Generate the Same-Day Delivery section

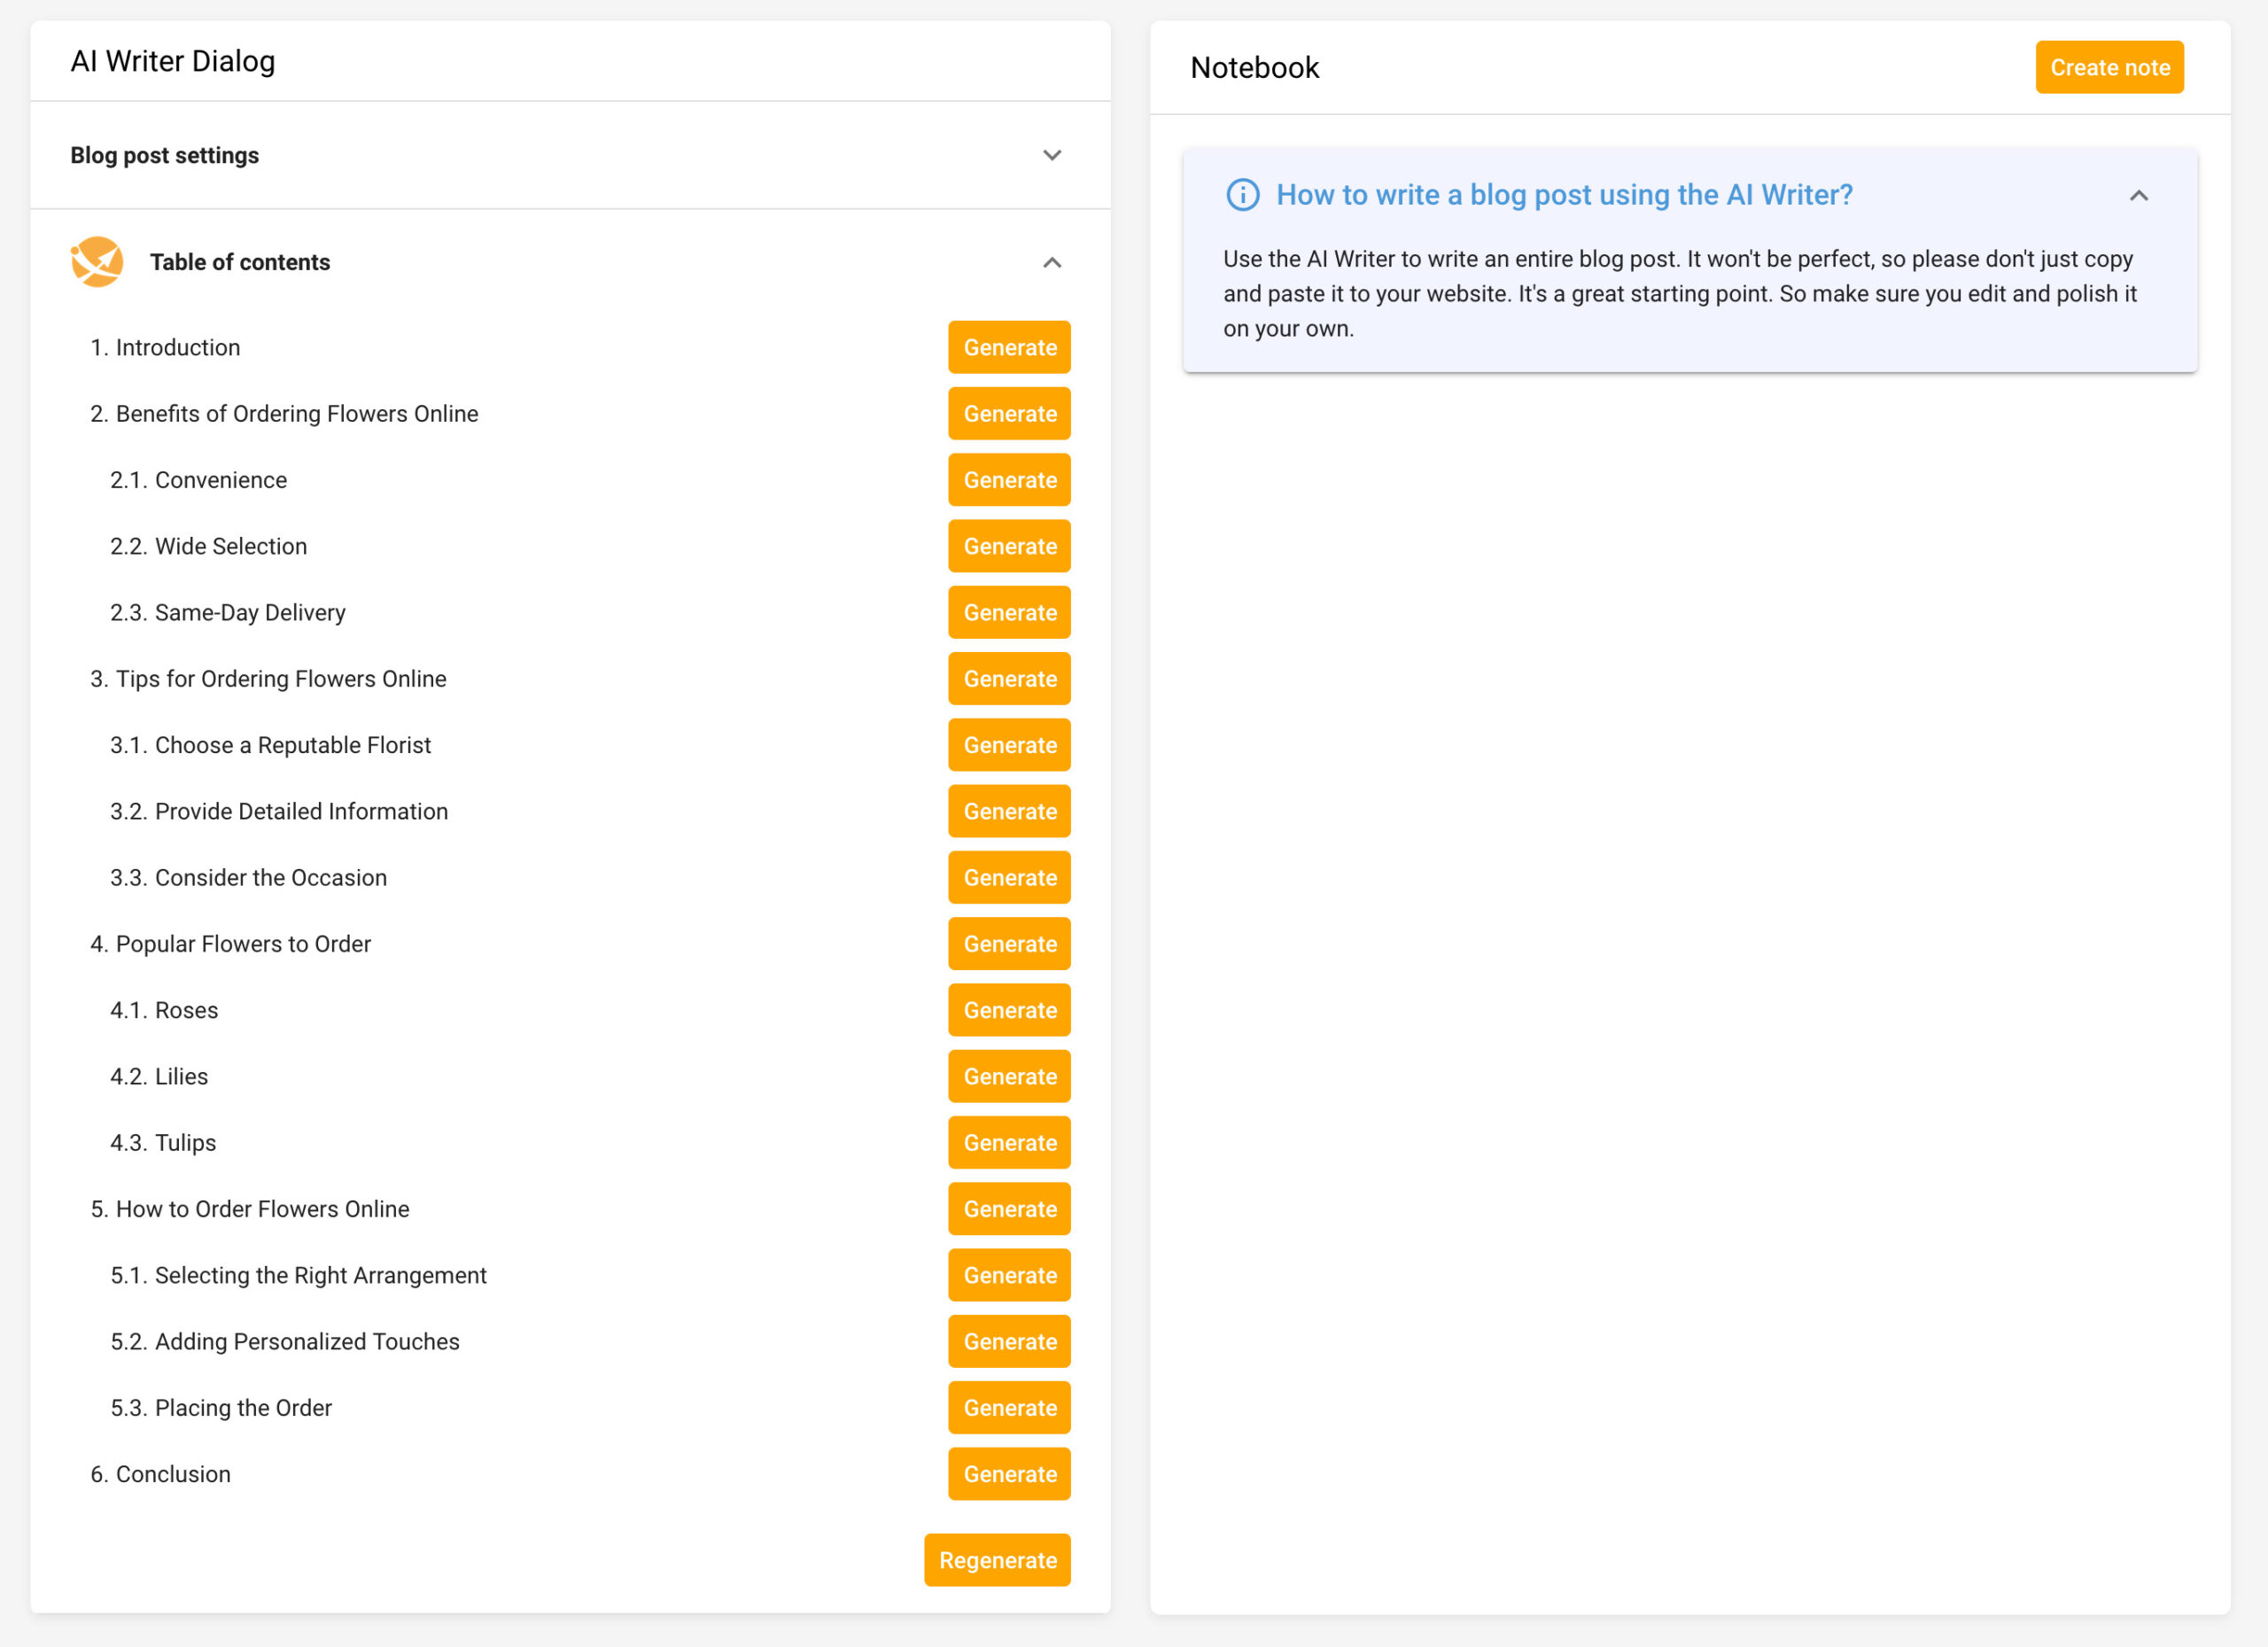1008,612
